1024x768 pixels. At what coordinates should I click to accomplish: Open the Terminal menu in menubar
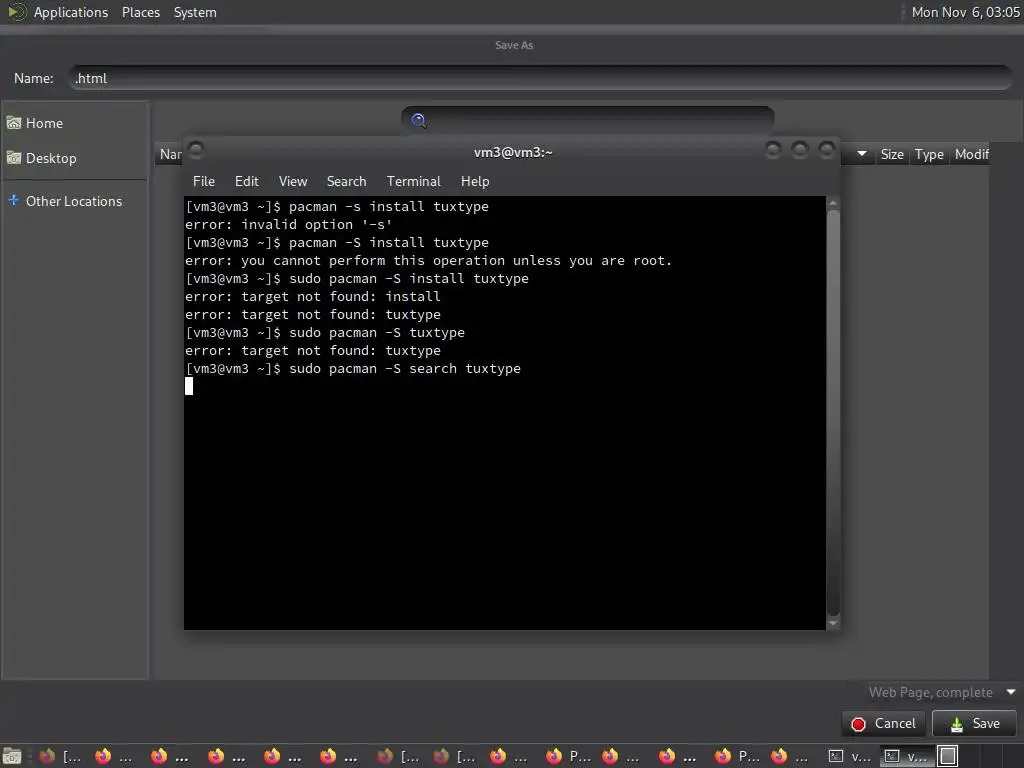(413, 182)
